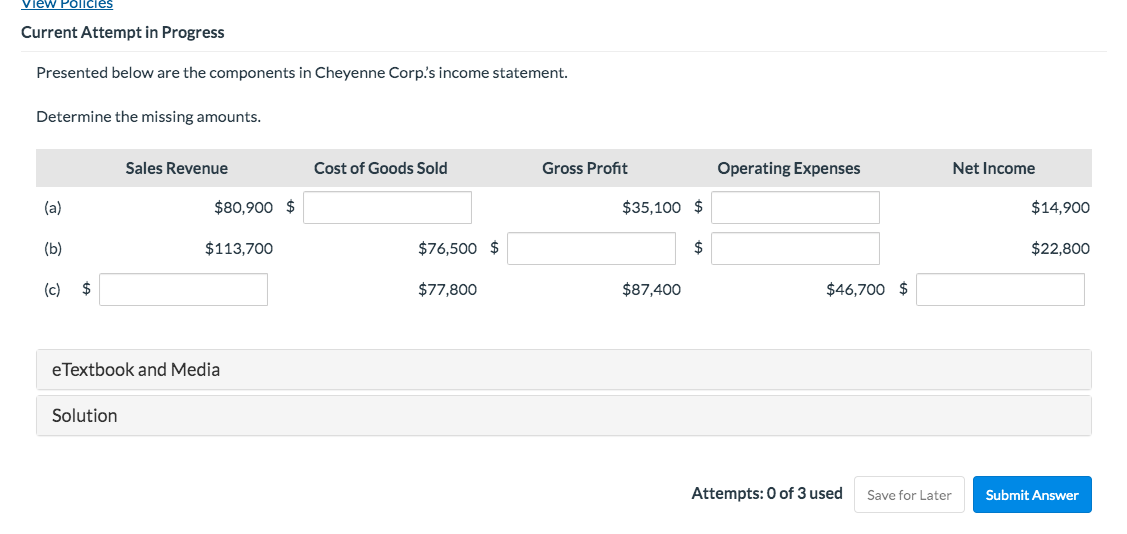Select the $87,400 gross profit value

651,290
